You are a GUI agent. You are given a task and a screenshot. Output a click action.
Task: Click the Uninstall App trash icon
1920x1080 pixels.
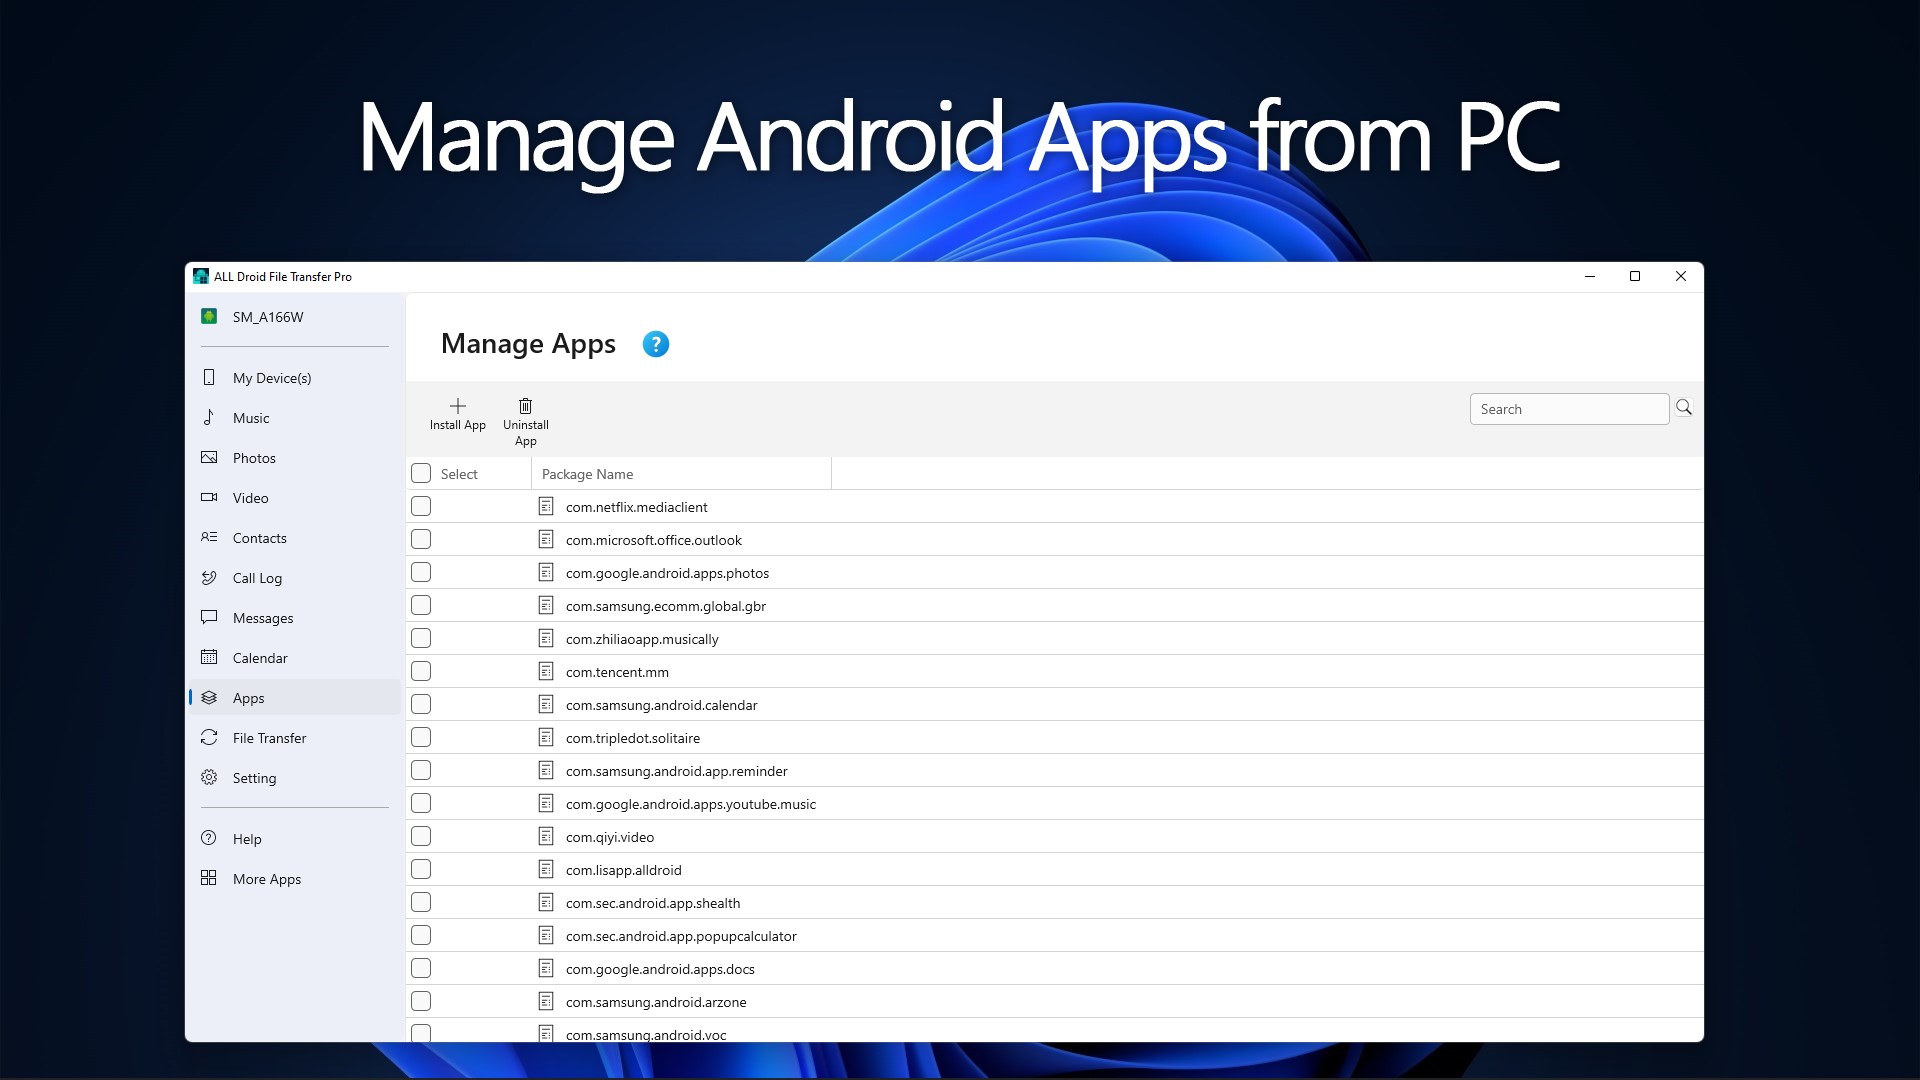point(525,406)
